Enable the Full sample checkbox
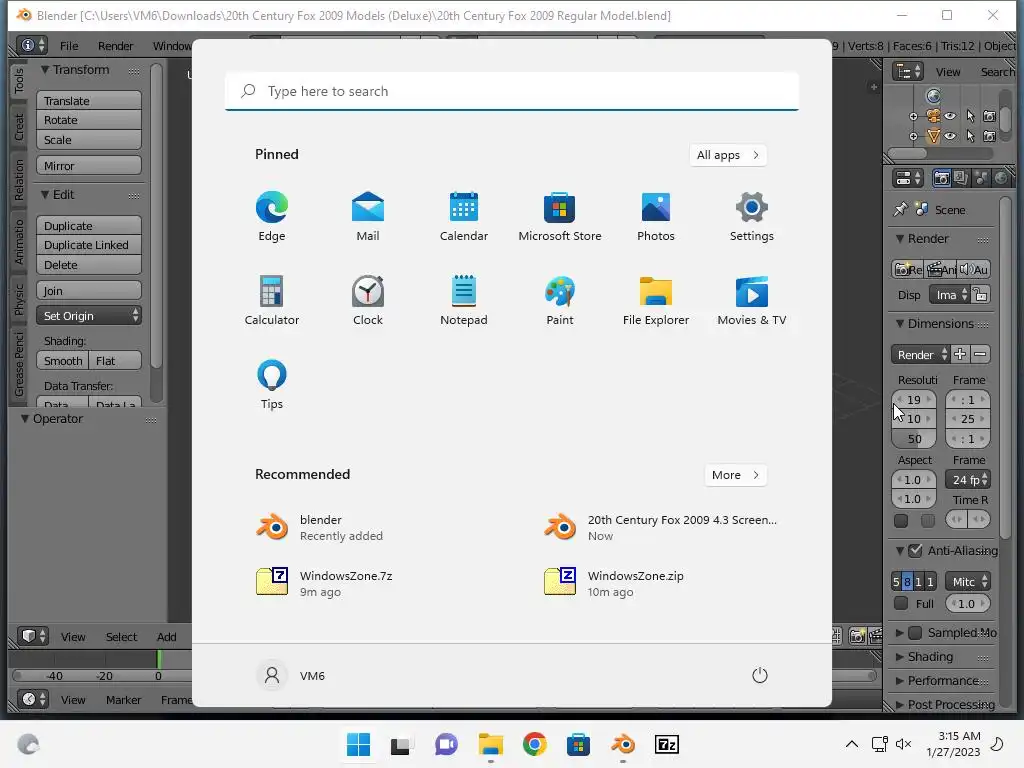 pos(901,603)
